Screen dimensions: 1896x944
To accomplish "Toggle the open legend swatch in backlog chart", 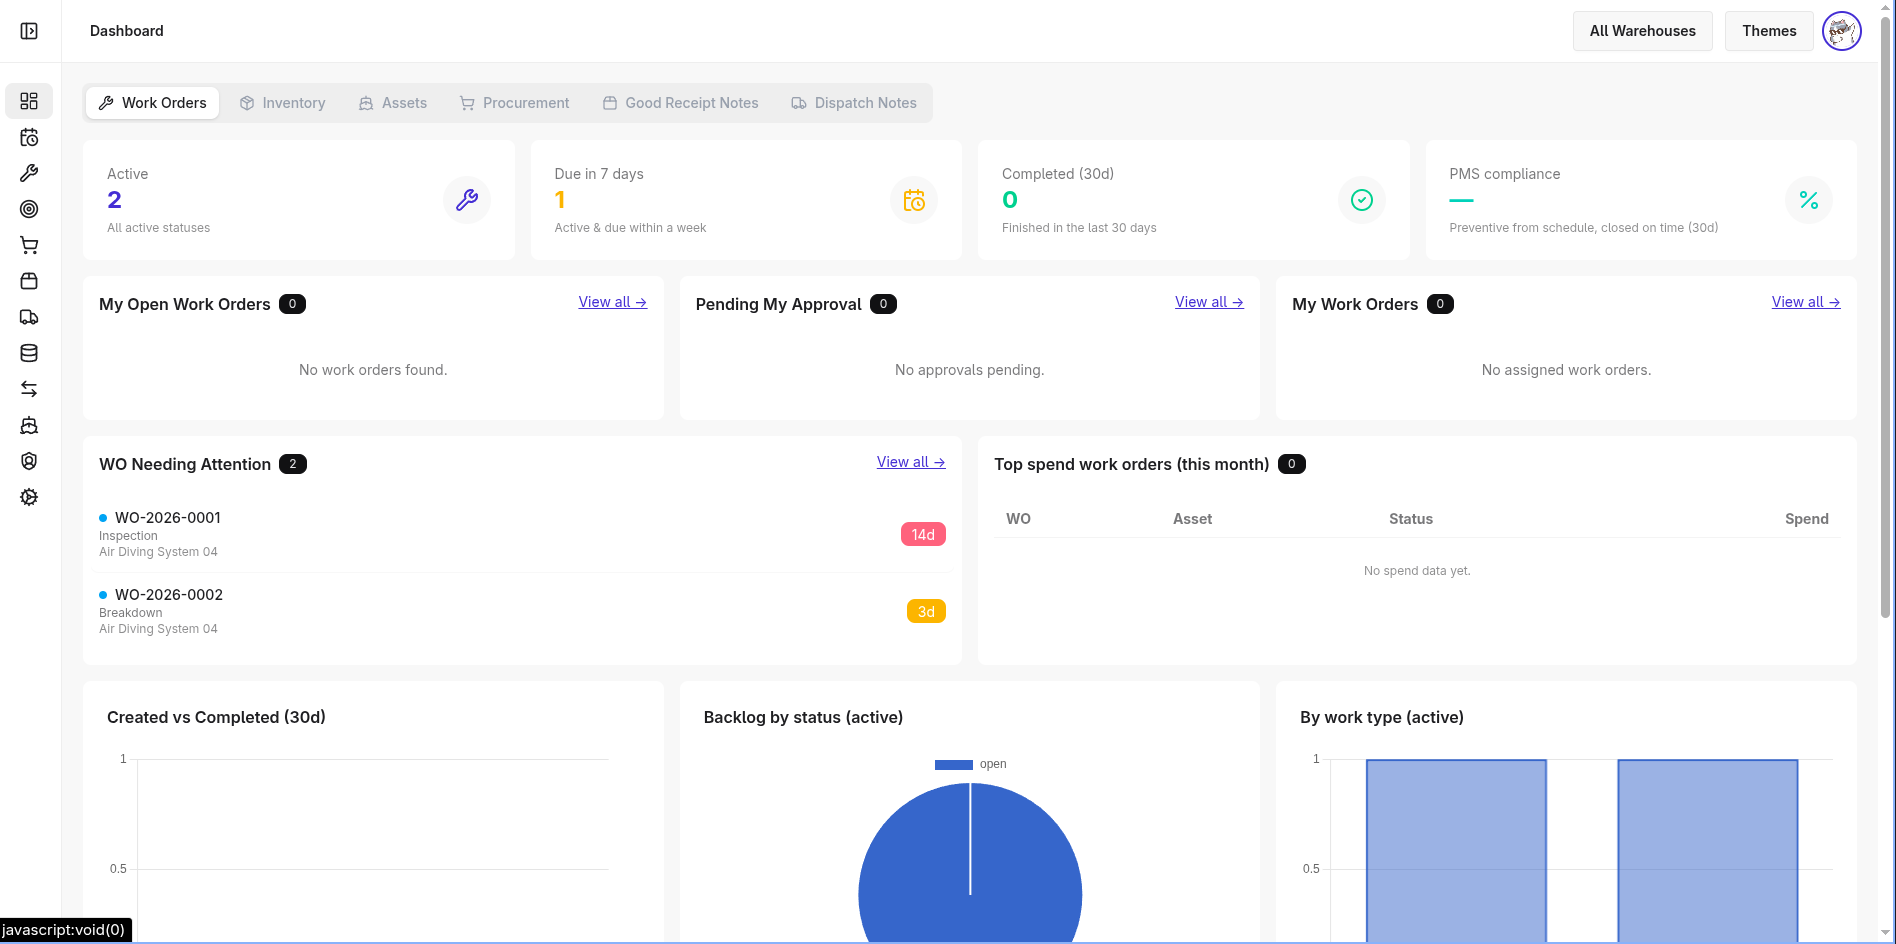I will pos(953,764).
